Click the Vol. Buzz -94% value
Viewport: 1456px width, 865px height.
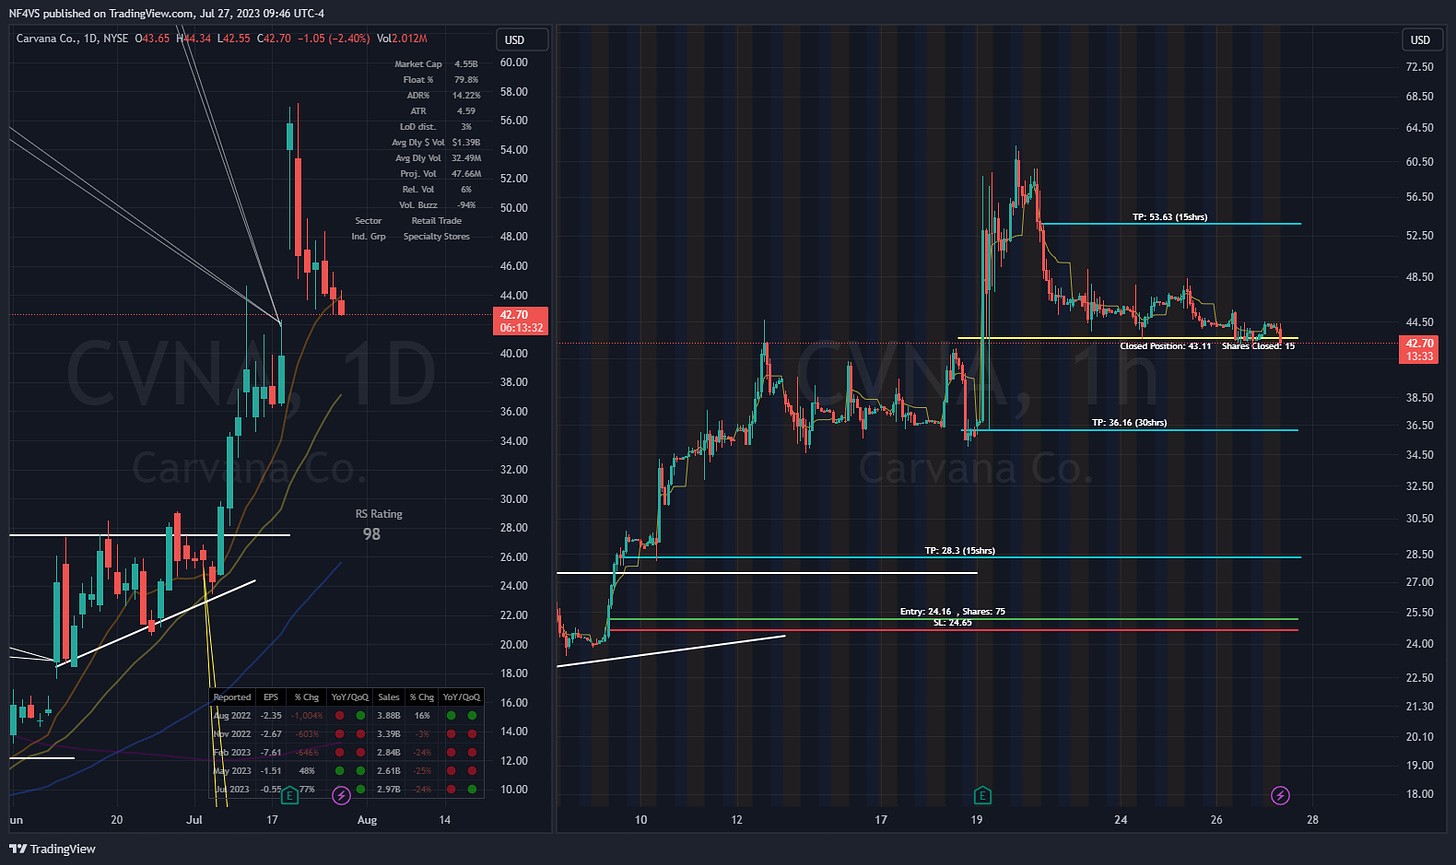point(466,204)
